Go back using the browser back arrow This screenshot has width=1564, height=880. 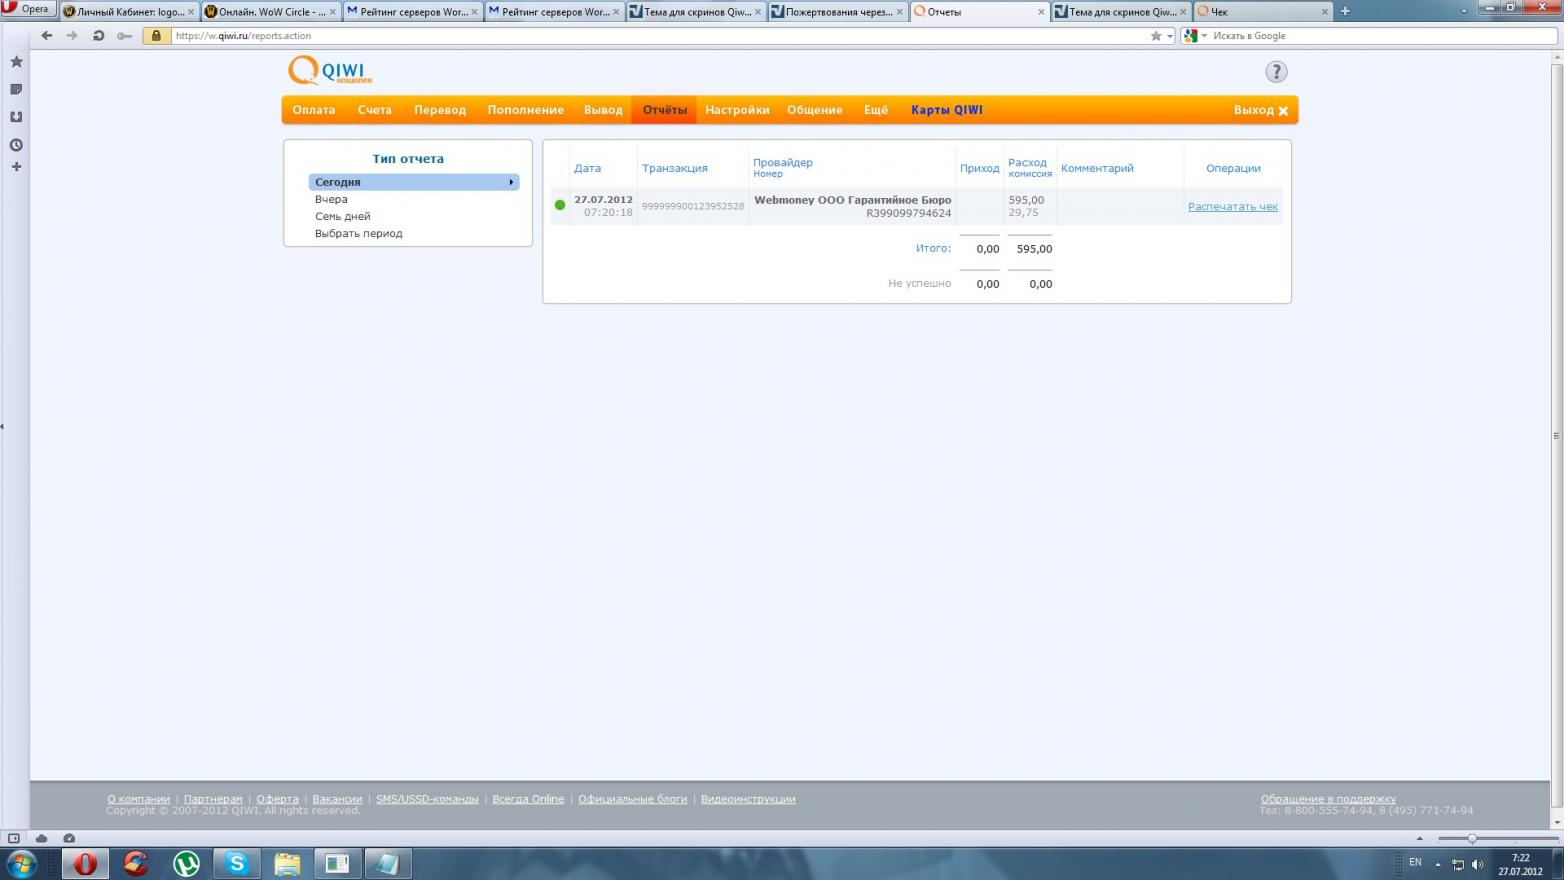coord(46,36)
